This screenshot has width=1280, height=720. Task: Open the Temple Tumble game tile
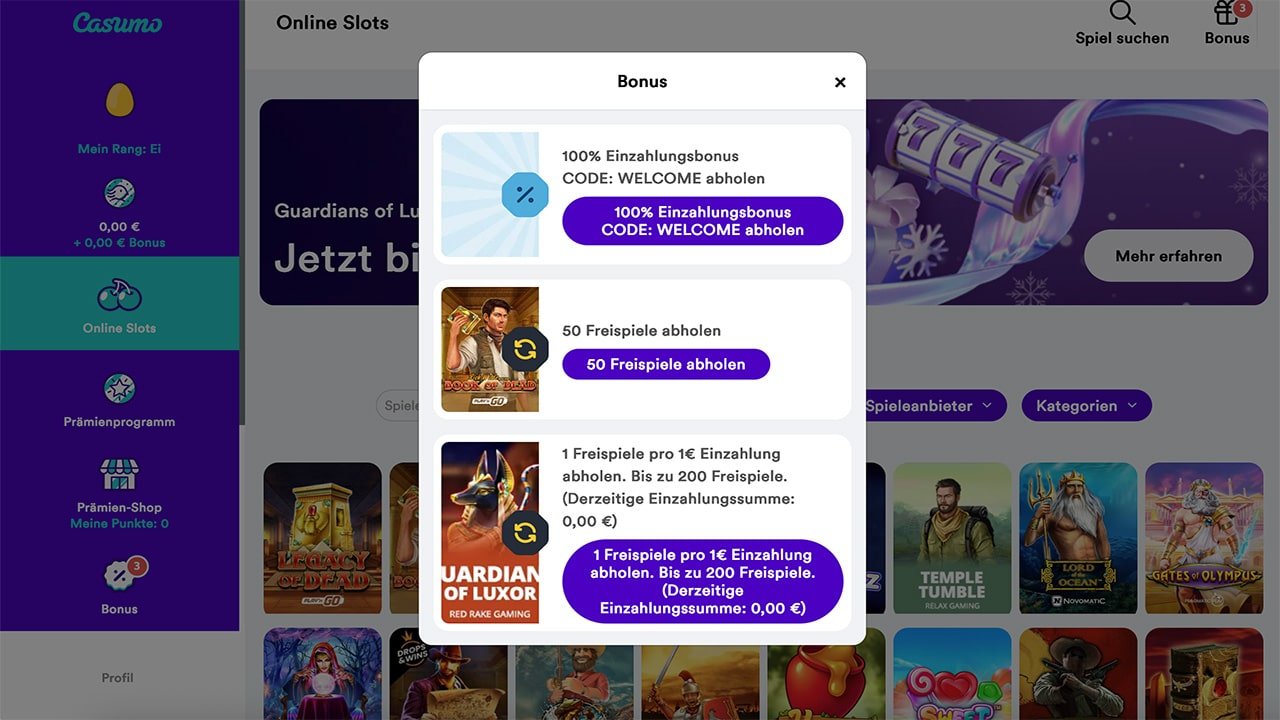952,538
